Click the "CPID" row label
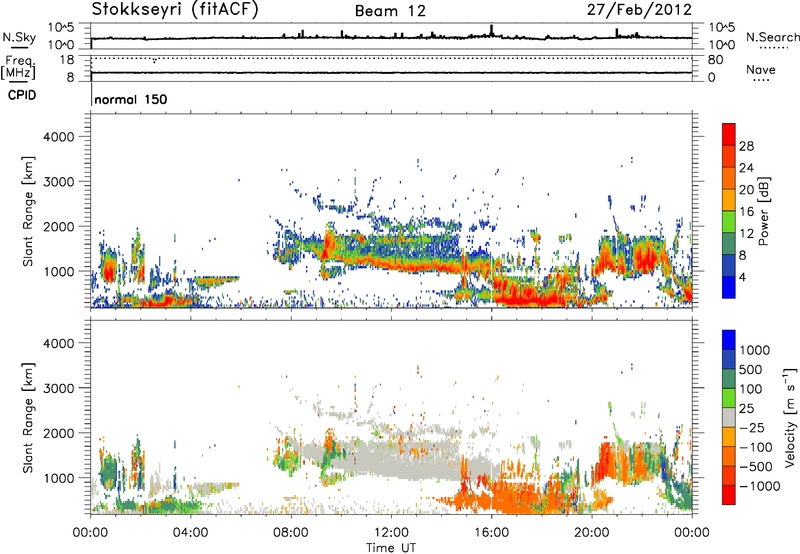 click(22, 95)
